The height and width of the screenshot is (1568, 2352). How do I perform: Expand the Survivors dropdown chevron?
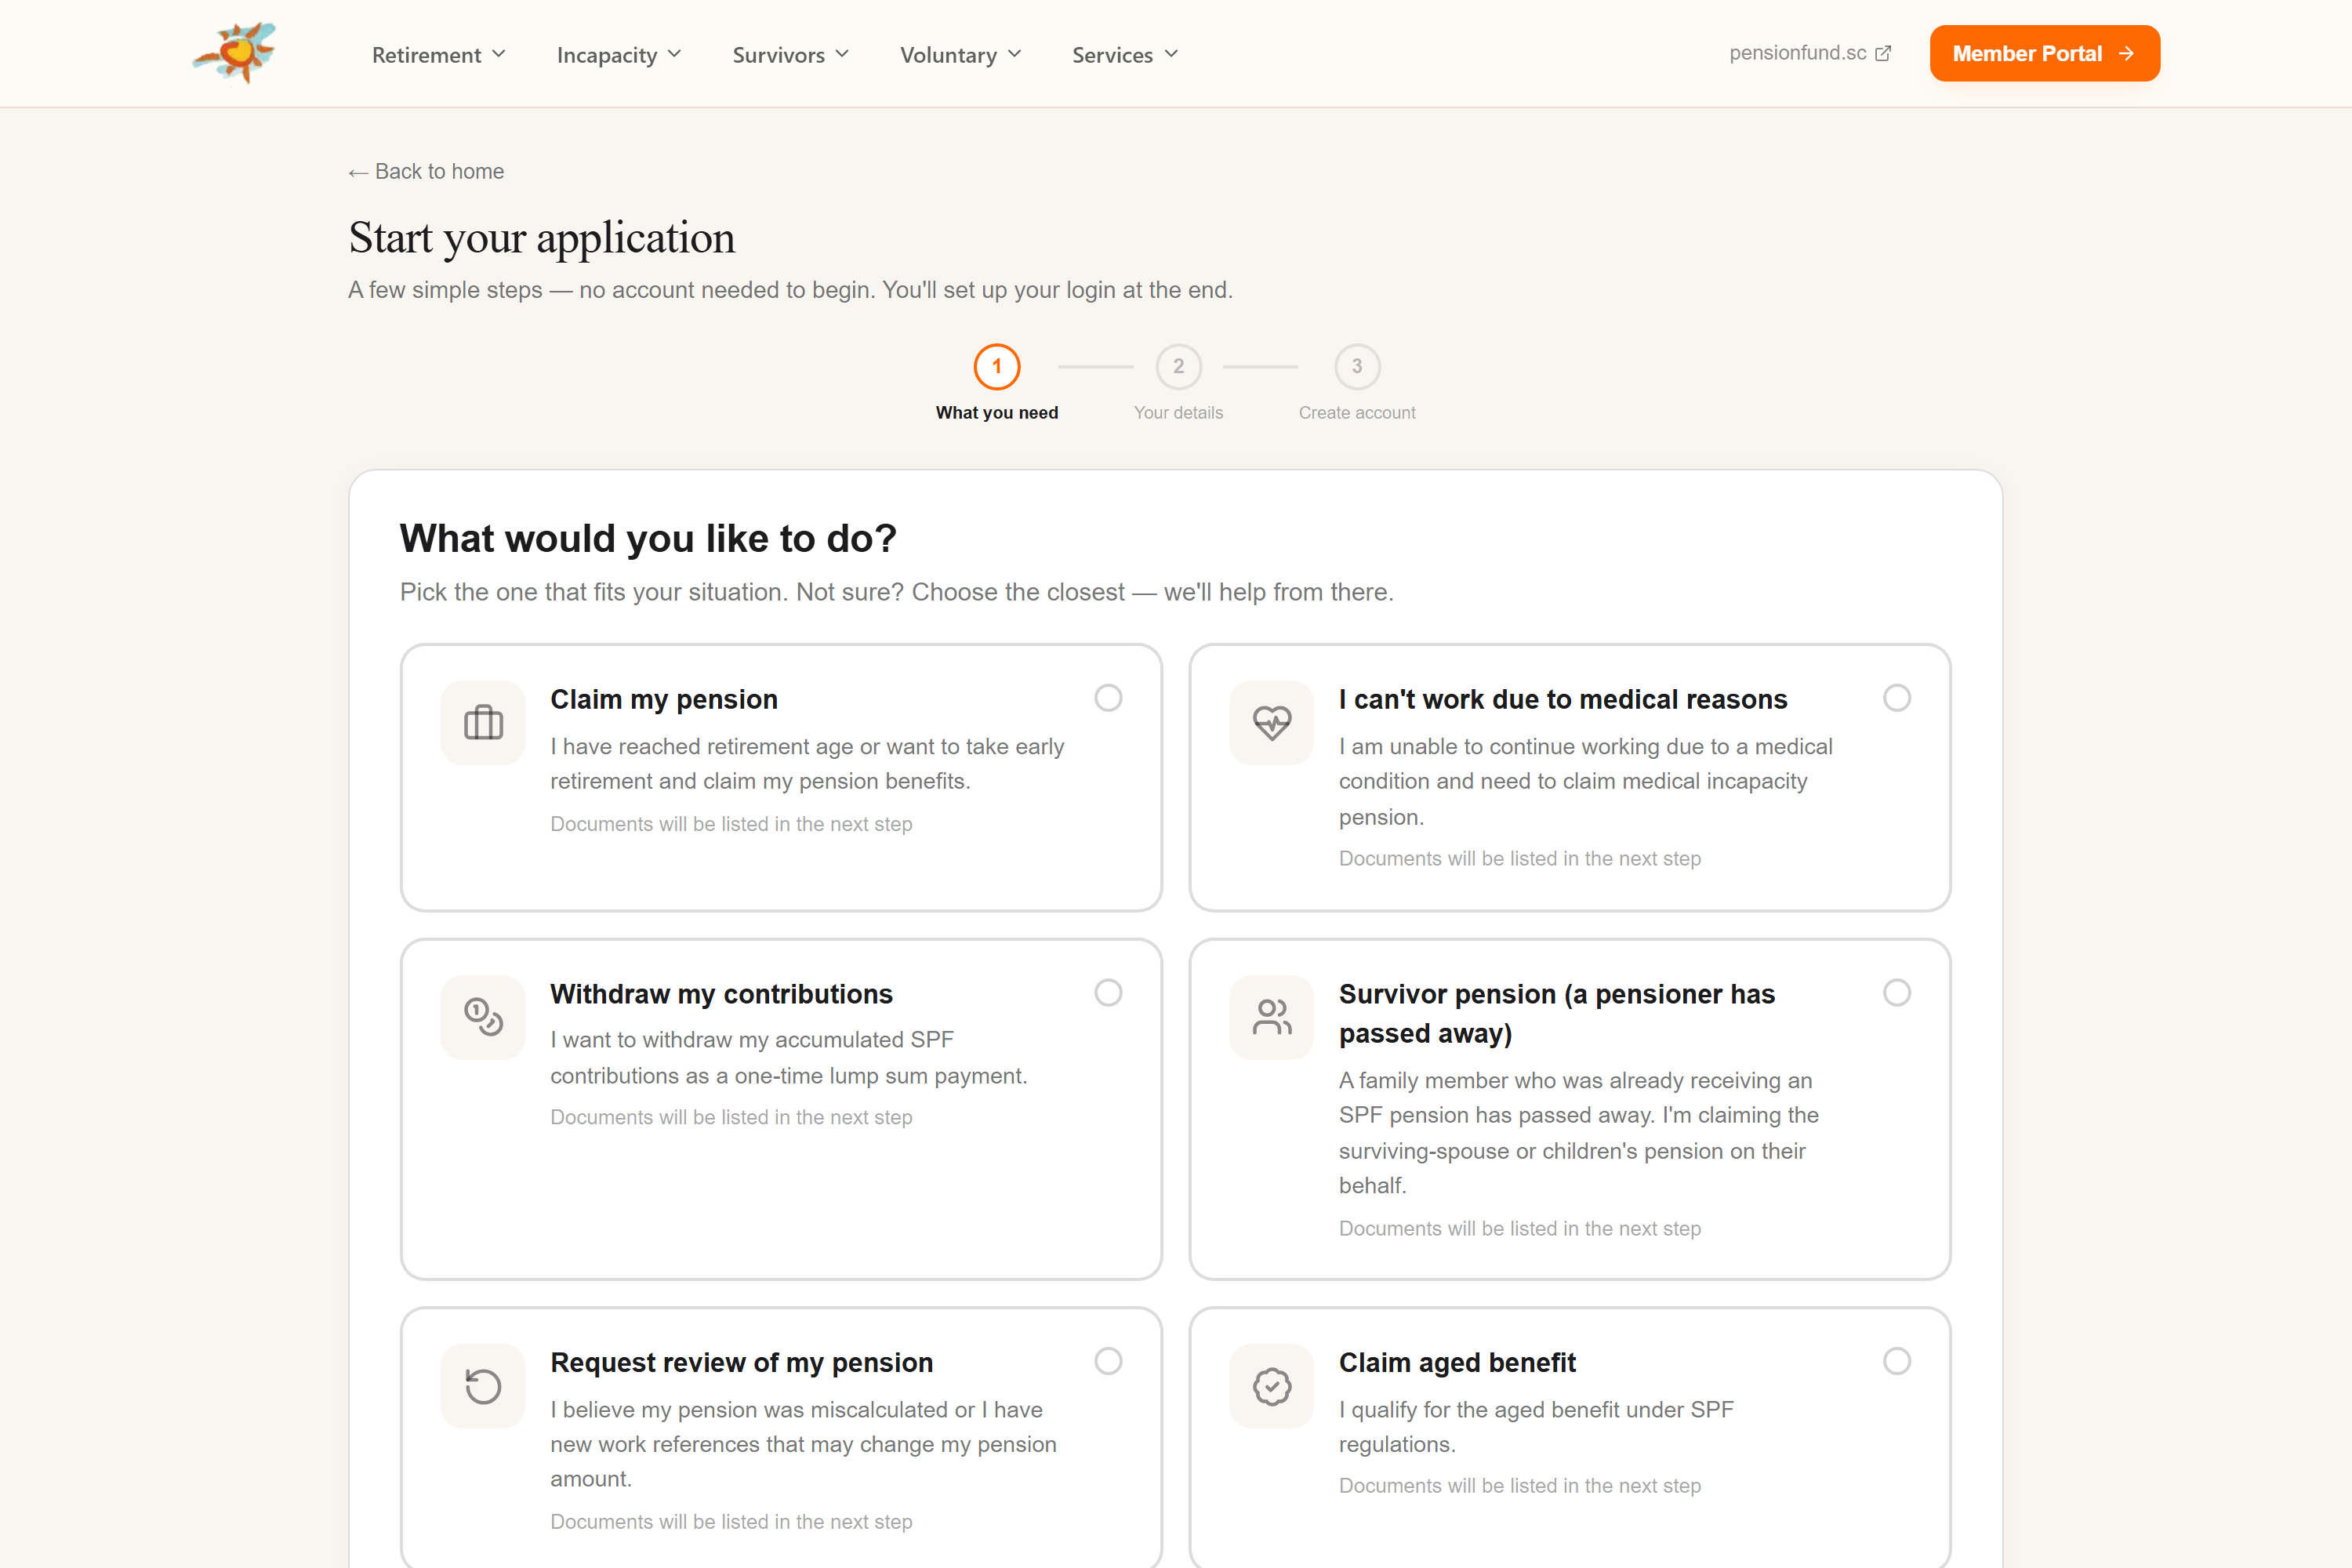click(x=842, y=54)
